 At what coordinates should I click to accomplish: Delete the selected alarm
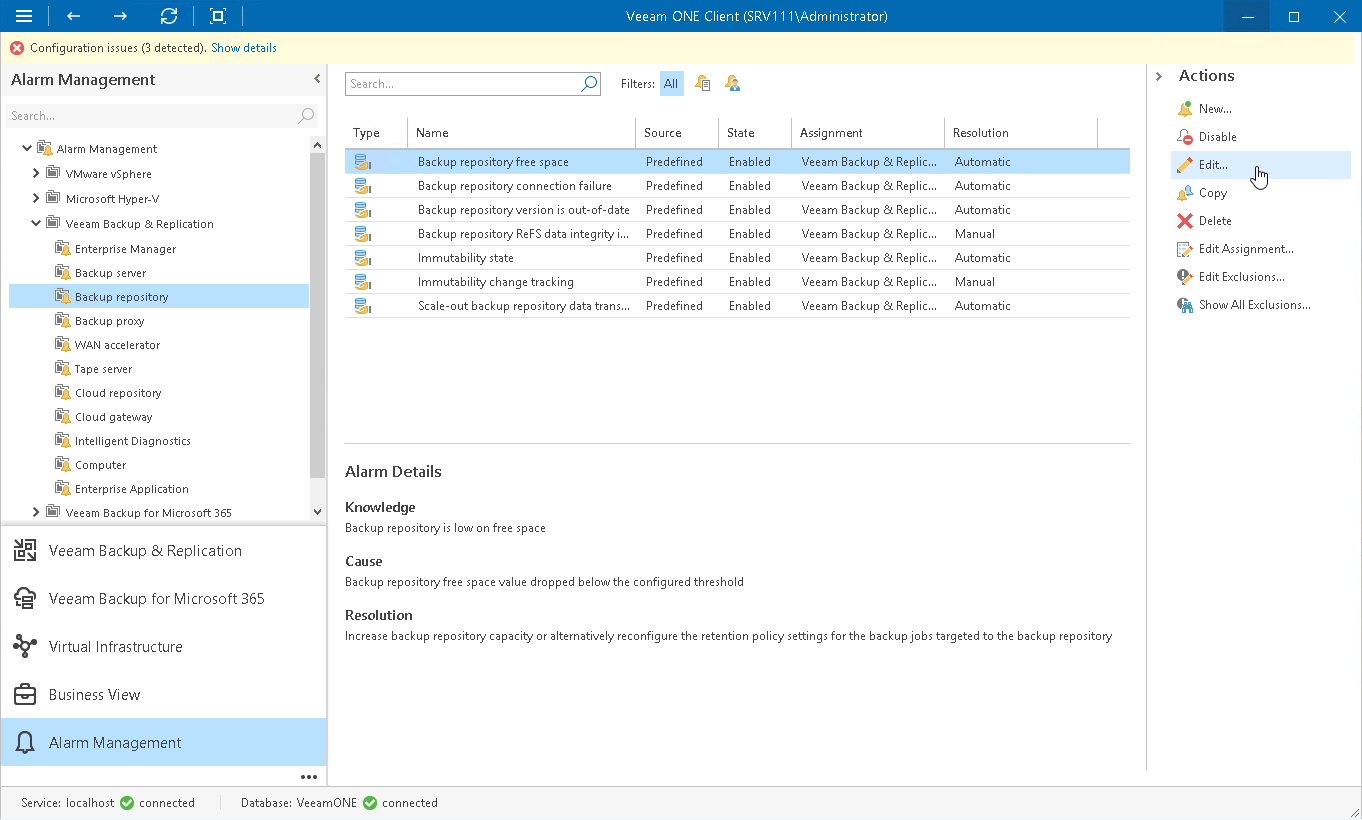click(x=1211, y=220)
